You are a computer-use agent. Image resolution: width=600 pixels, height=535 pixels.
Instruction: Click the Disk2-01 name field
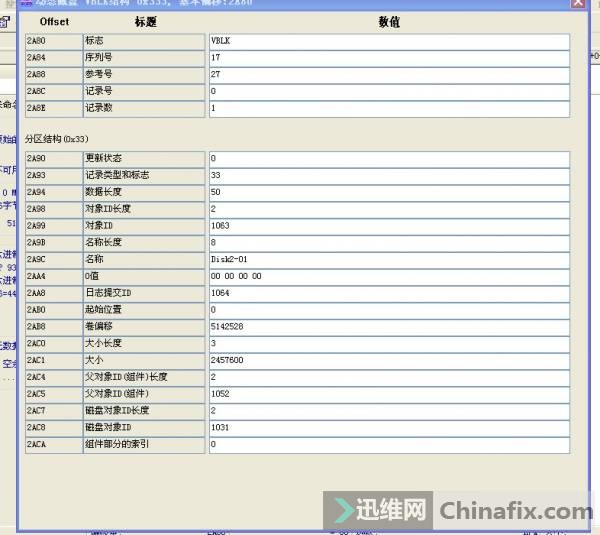[x=390, y=260]
